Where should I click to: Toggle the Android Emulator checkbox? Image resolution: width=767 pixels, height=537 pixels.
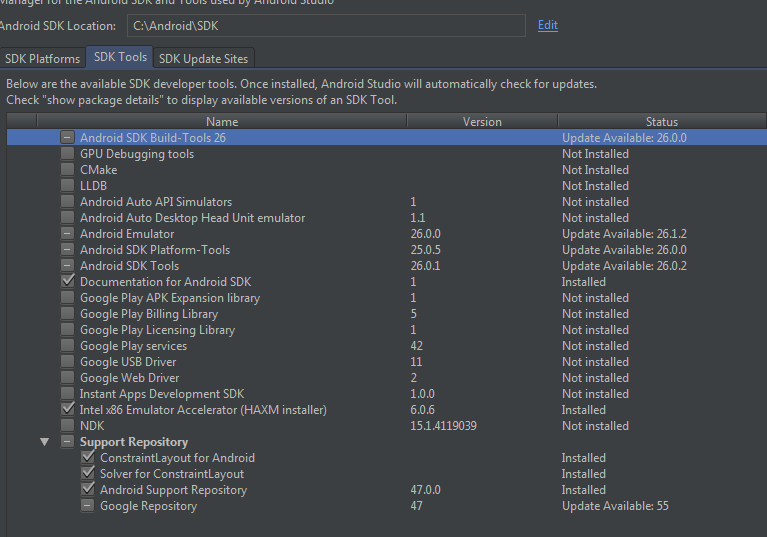(x=68, y=234)
